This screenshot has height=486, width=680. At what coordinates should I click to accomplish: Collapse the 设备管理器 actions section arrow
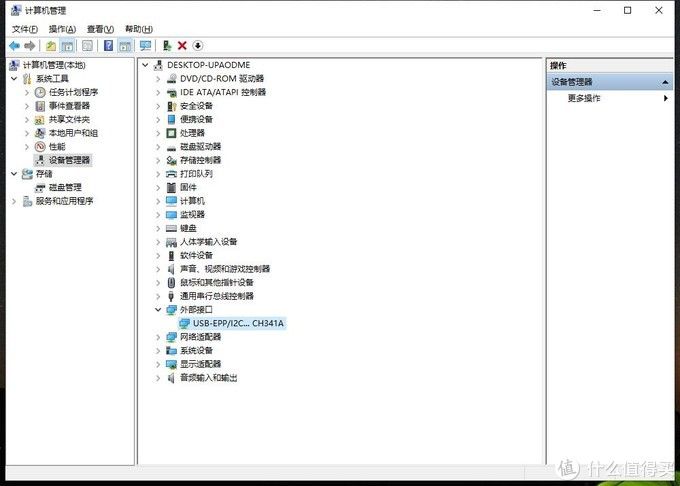click(665, 82)
